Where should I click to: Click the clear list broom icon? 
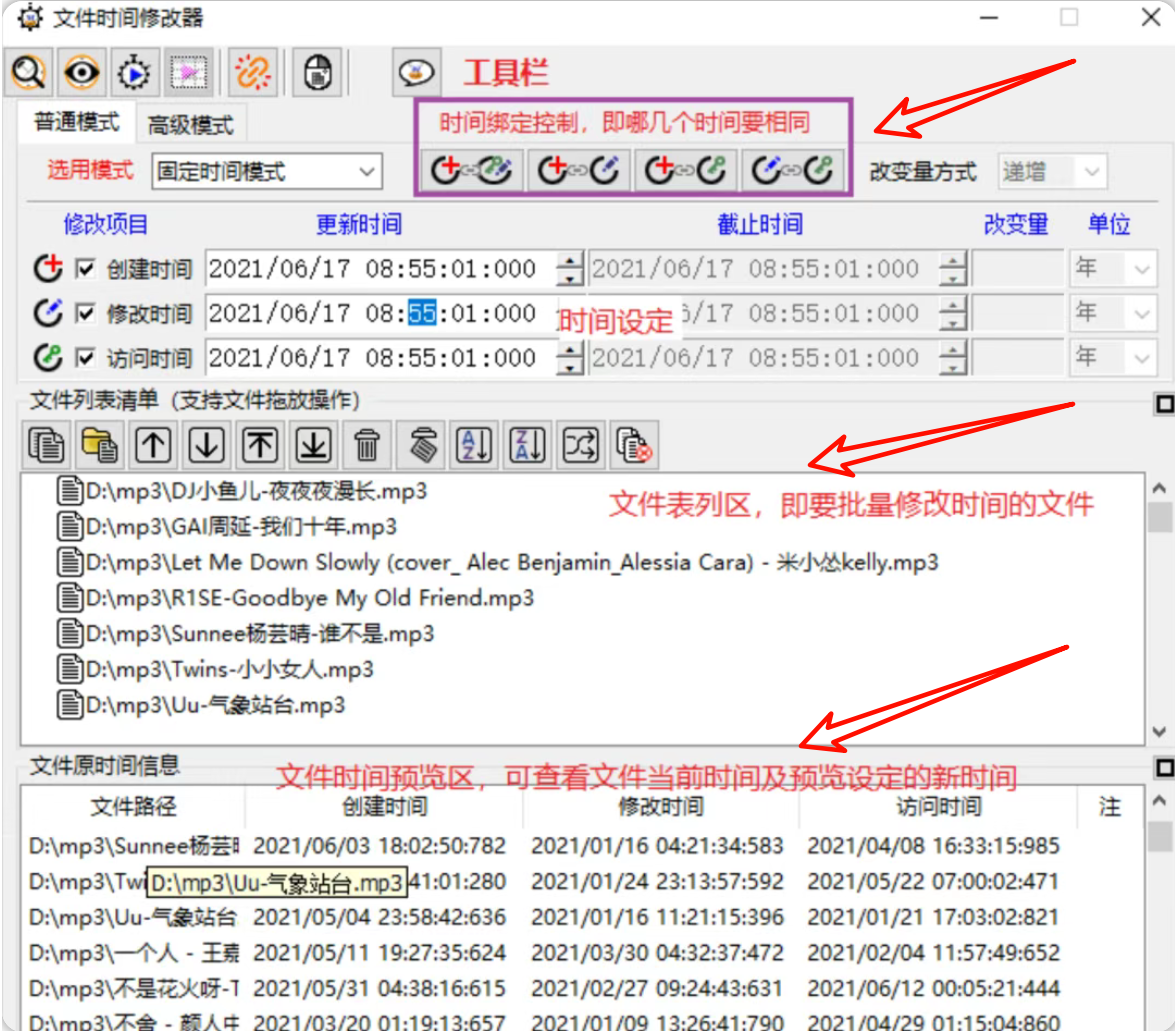click(x=423, y=445)
